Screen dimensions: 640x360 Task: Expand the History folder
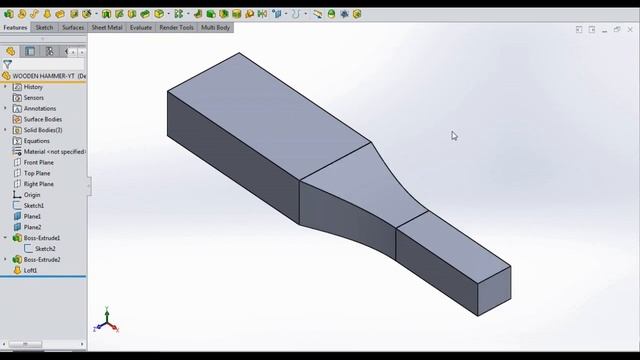point(5,87)
